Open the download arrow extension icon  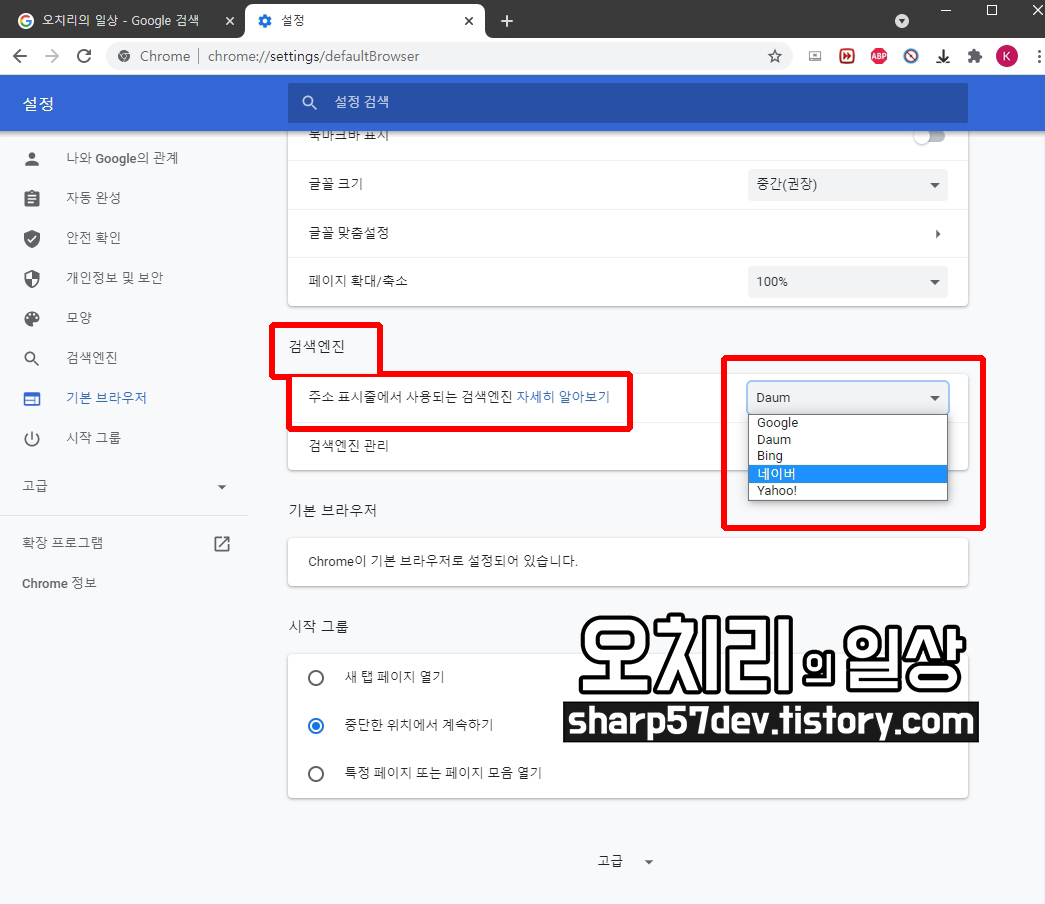[942, 57]
